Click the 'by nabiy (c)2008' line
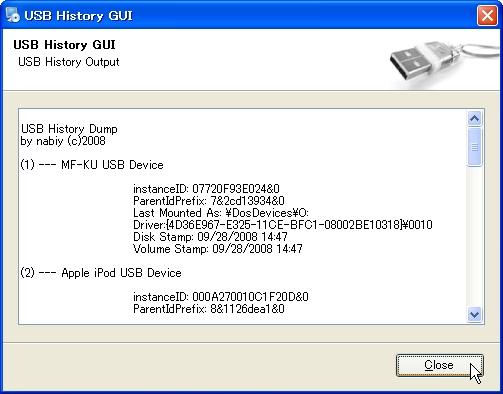The width and height of the screenshot is (503, 394). tap(63, 141)
